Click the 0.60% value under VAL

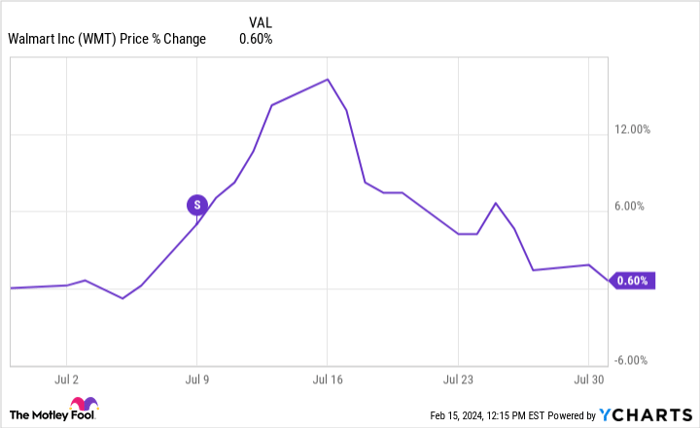pyautogui.click(x=255, y=39)
